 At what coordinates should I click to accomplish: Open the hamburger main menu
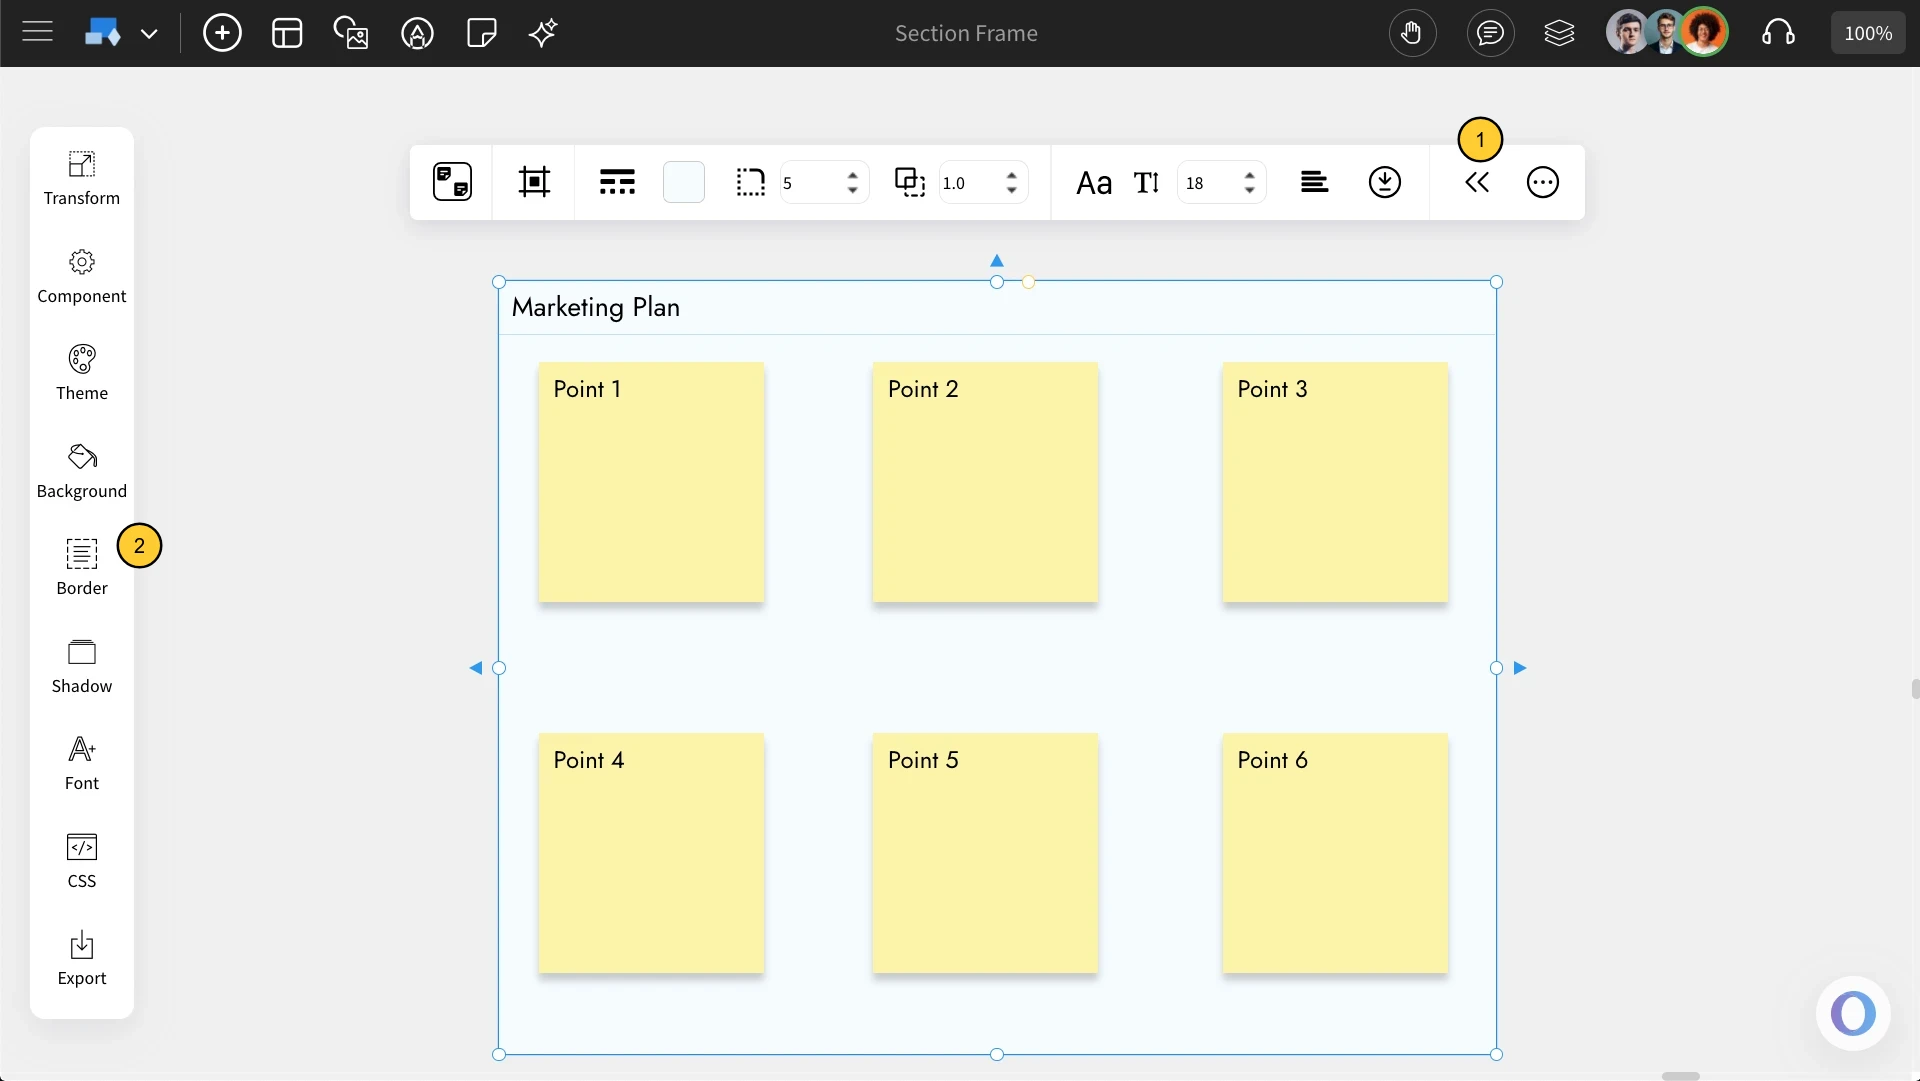pos(37,32)
